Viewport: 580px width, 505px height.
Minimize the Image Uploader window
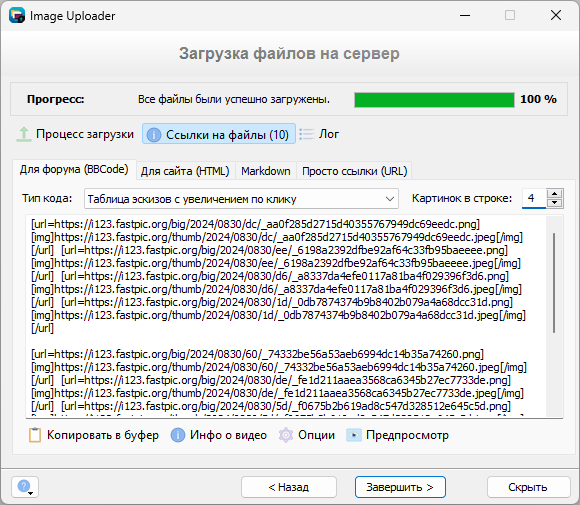pyautogui.click(x=465, y=15)
